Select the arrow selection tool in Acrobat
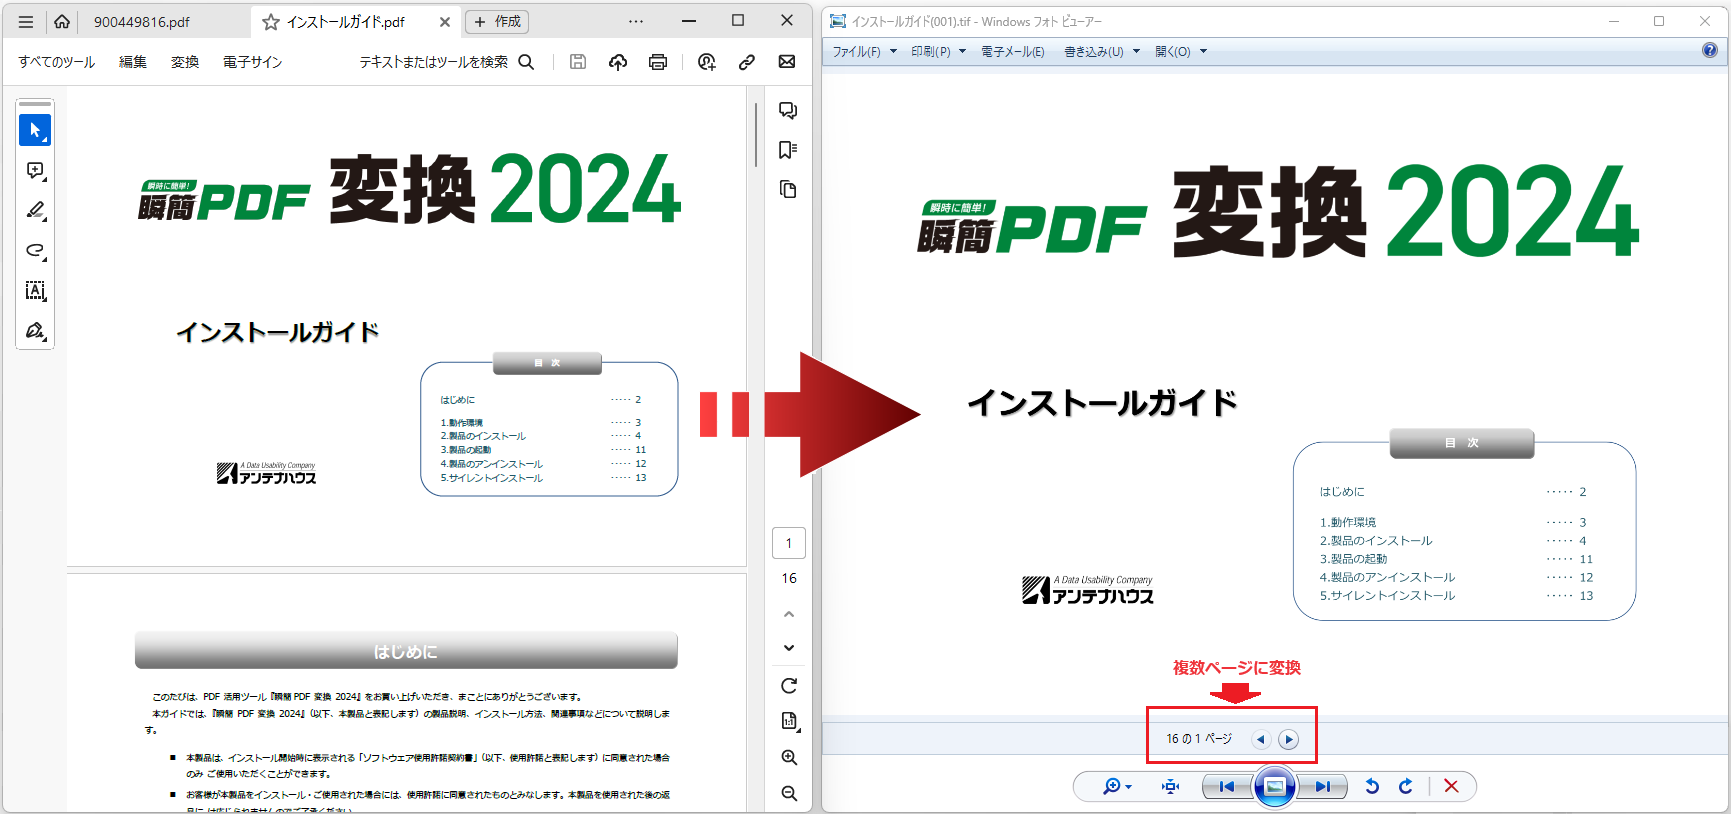 pos(35,130)
